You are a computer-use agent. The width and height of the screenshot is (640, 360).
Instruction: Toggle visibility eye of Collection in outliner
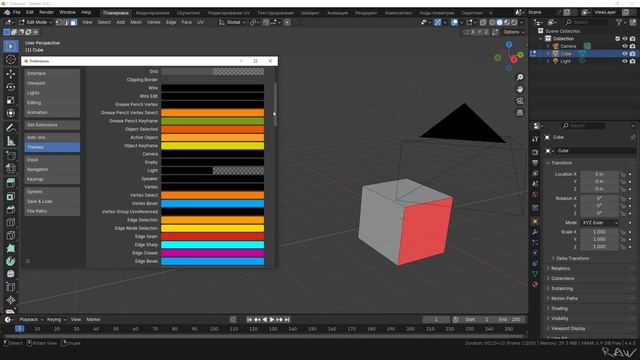point(624,38)
